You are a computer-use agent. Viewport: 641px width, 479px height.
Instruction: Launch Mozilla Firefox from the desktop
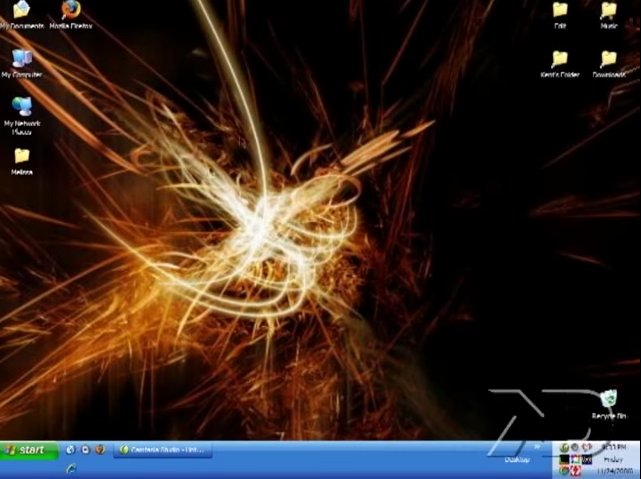(x=71, y=15)
